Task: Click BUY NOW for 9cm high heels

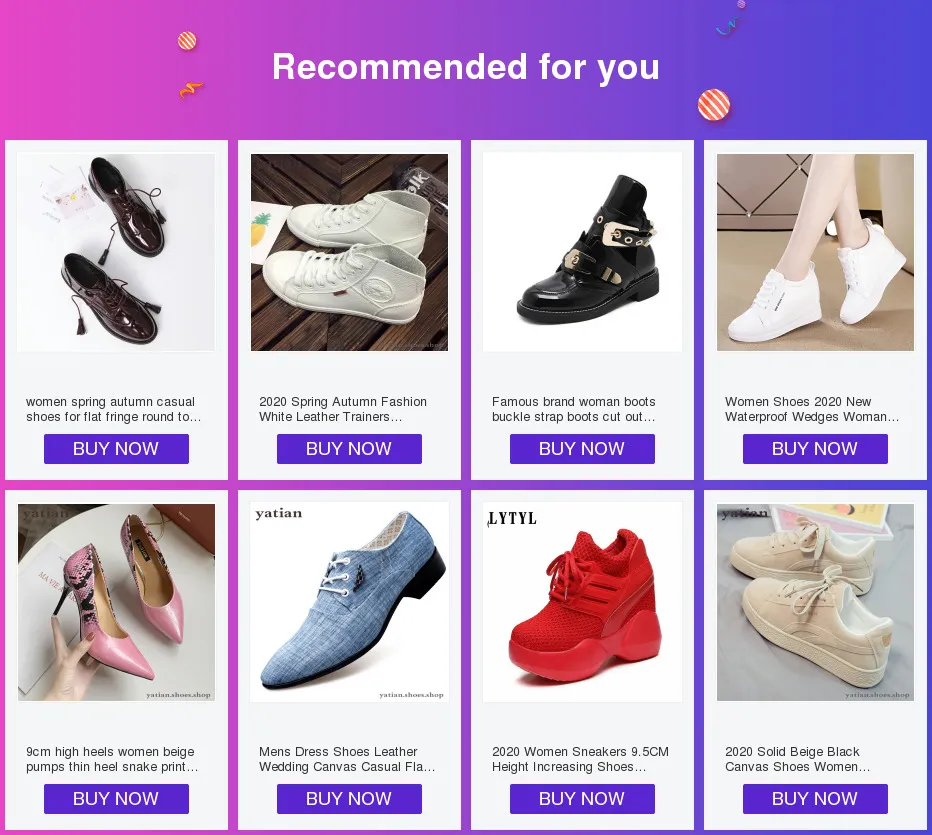Action: click(116, 799)
